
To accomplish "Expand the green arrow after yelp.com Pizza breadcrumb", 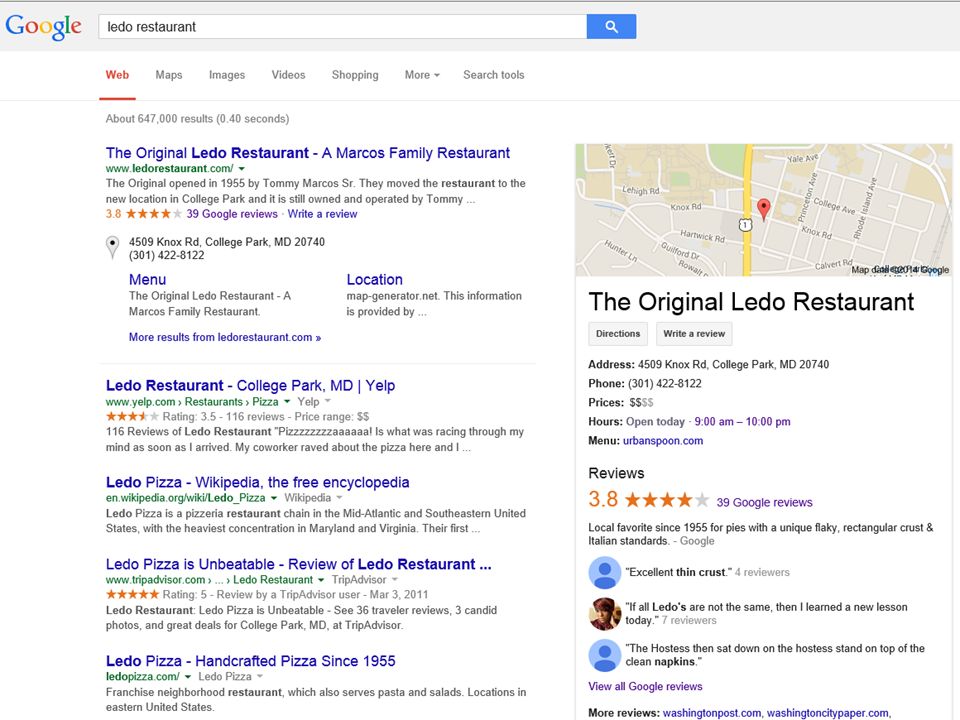I will click(x=287, y=402).
